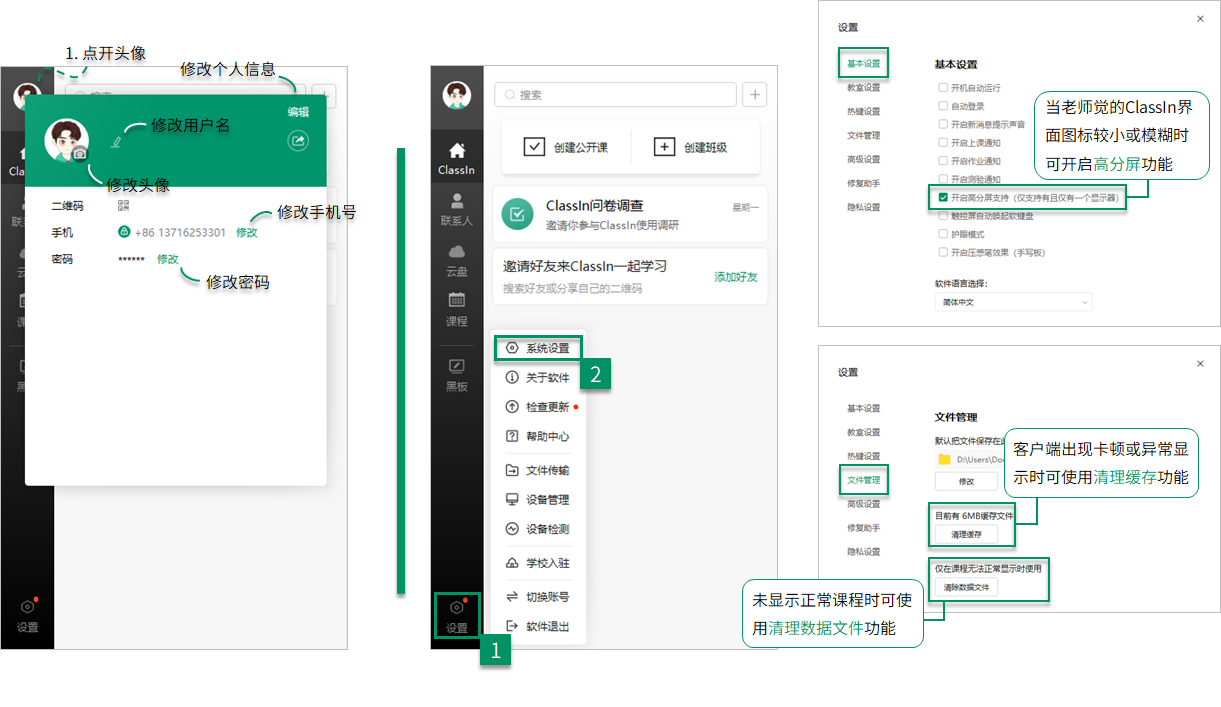The image size is (1221, 707).
Task: Select 关于软件 from the popup menu
Action: (x=538, y=378)
